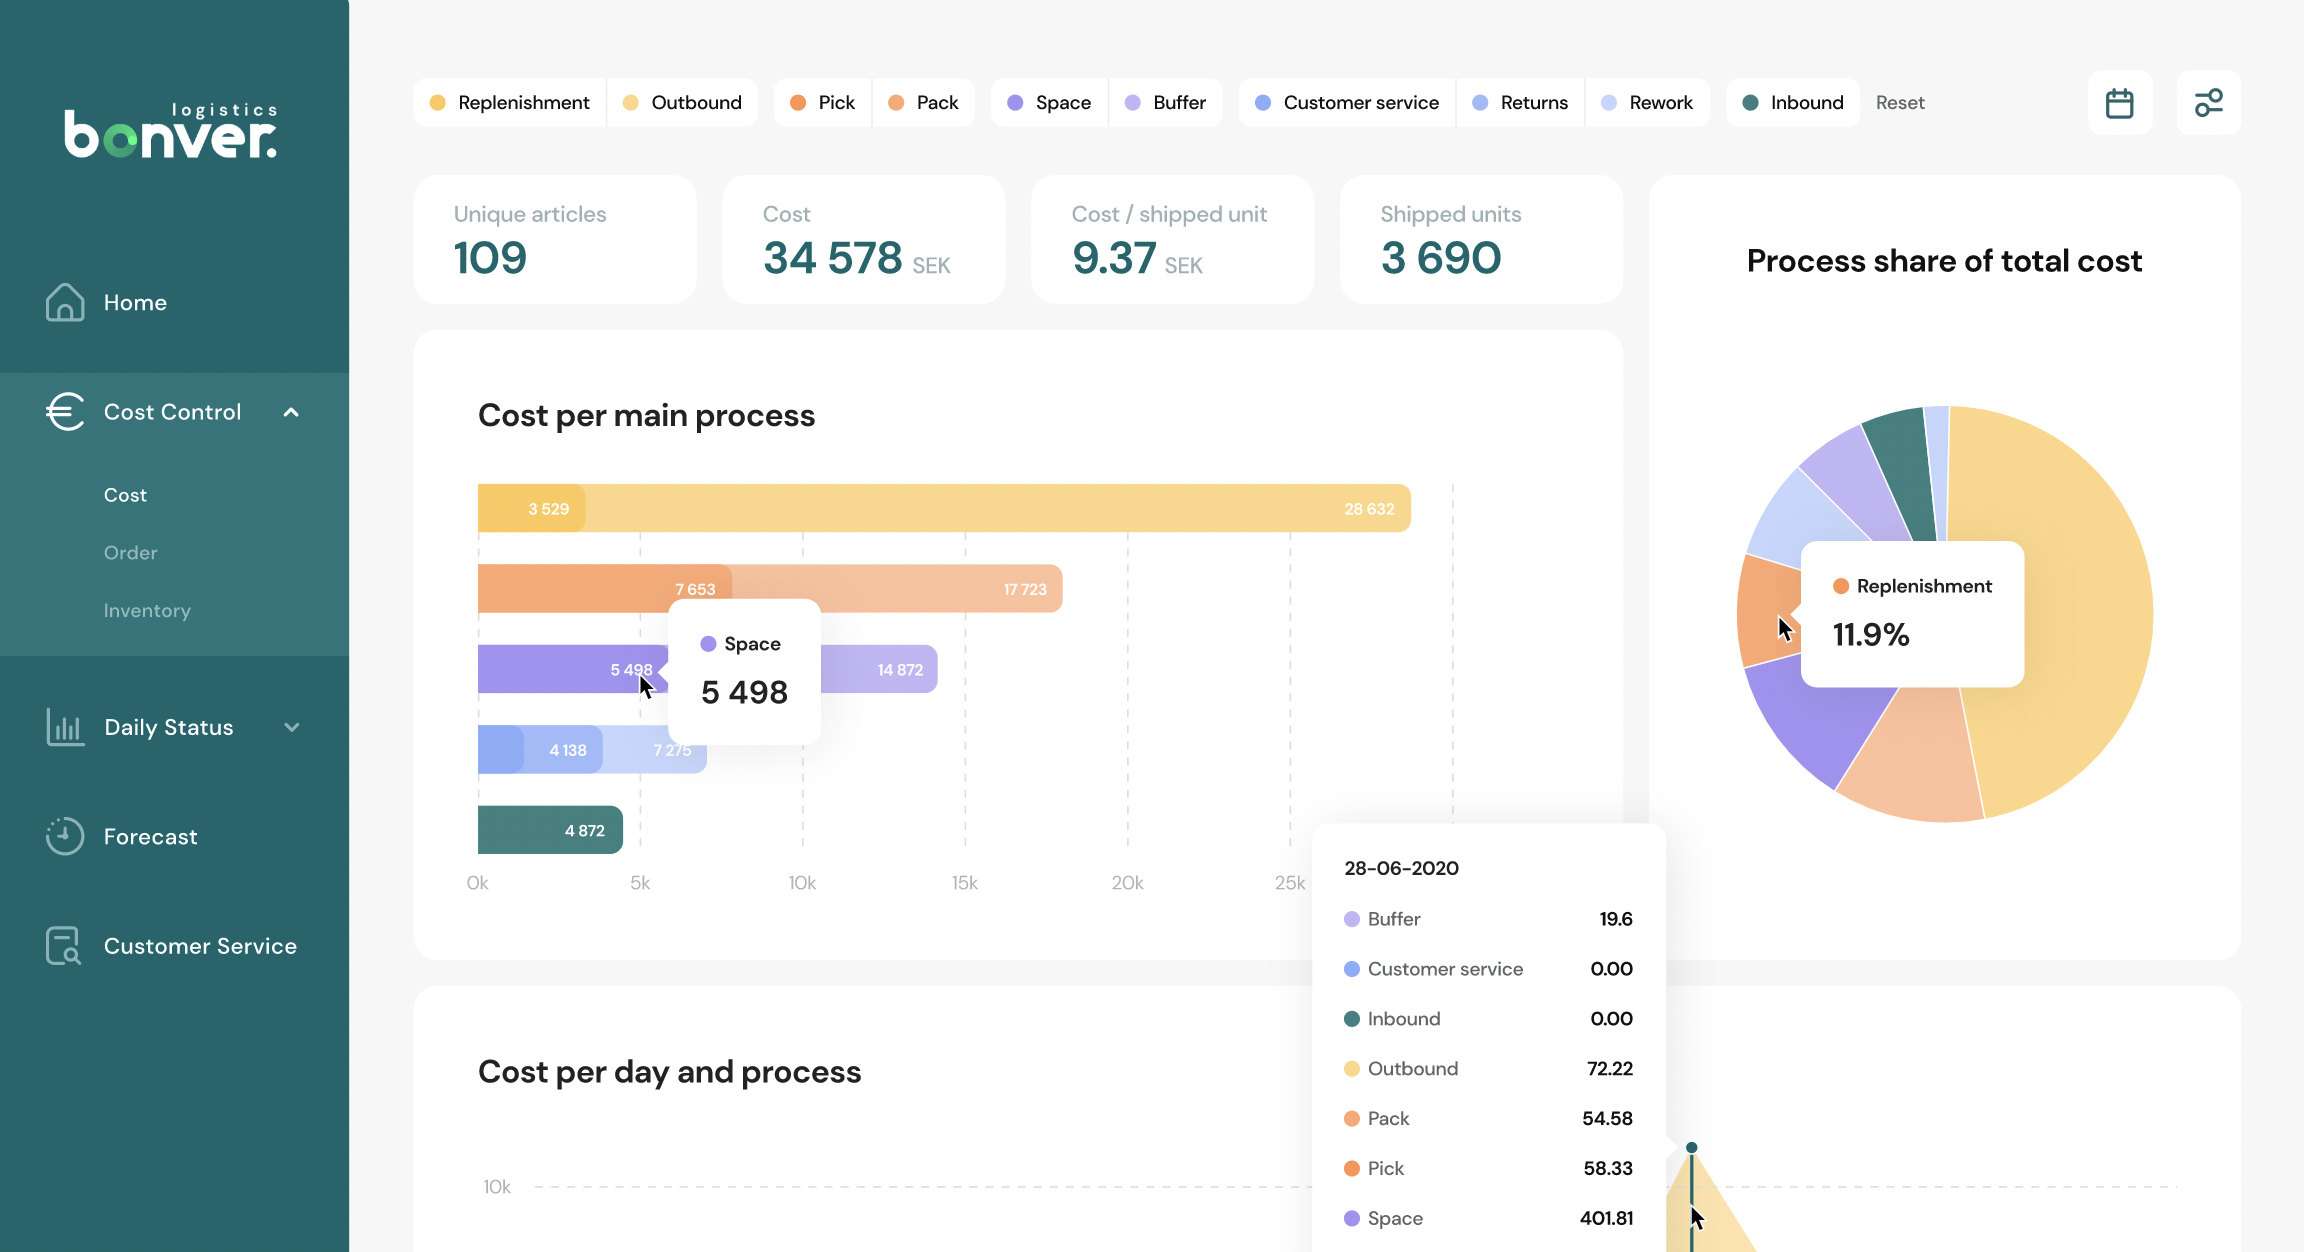
Task: Click the data point marker on daily chart
Action: point(1691,1148)
